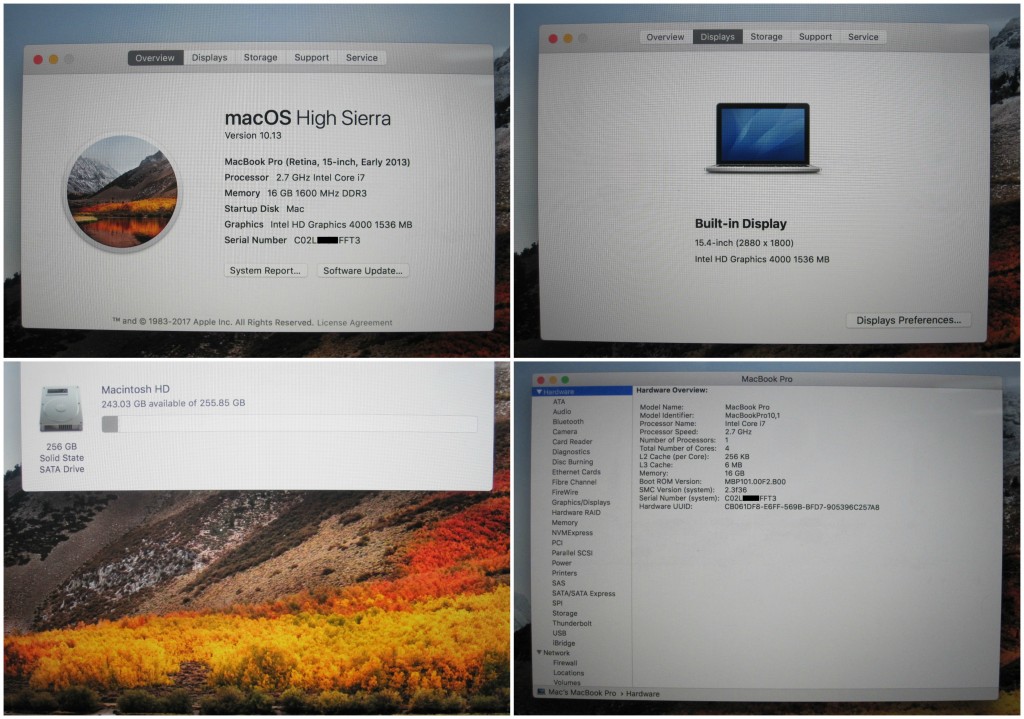Screen dimensions: 1024x719
Task: Select Graphics/Displays in the Hardware list
Action: [581, 502]
